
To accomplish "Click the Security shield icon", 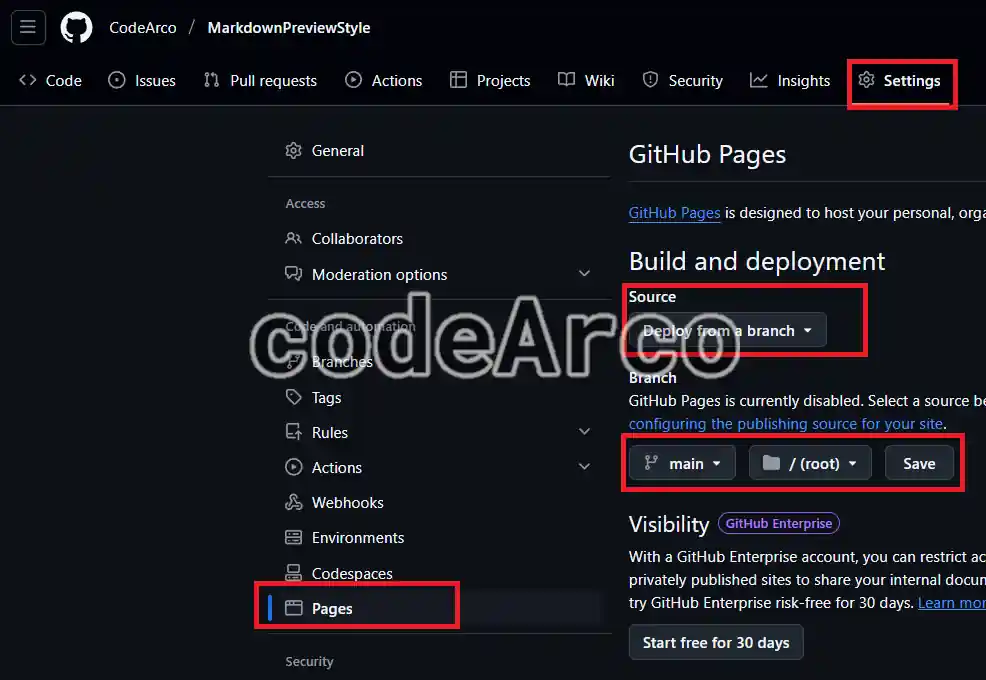I will pyautogui.click(x=650, y=80).
